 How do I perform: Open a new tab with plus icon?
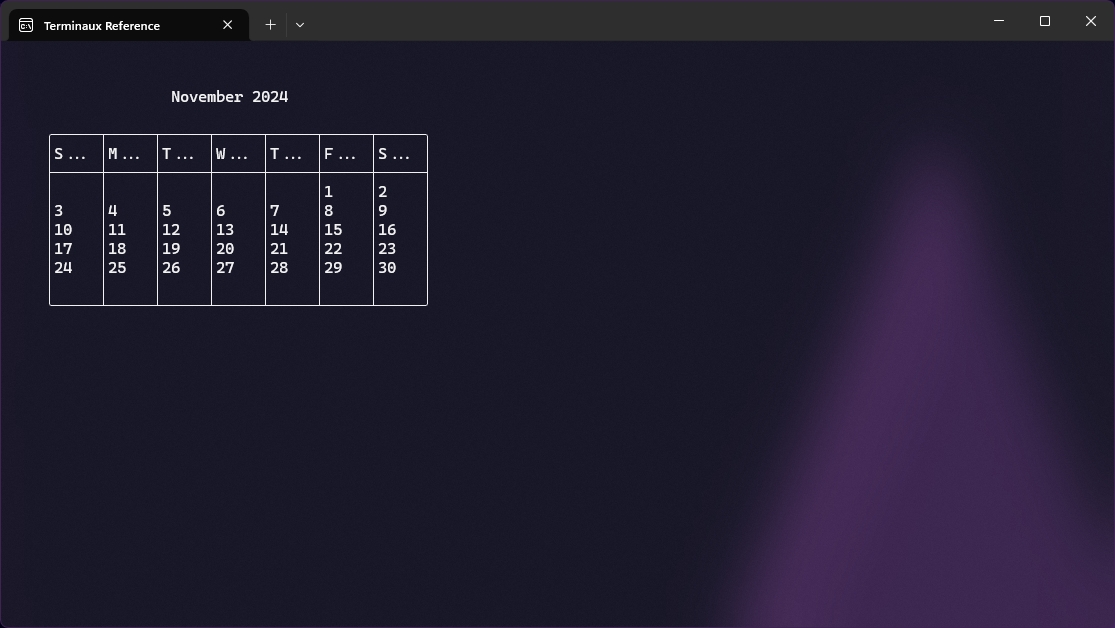(270, 24)
